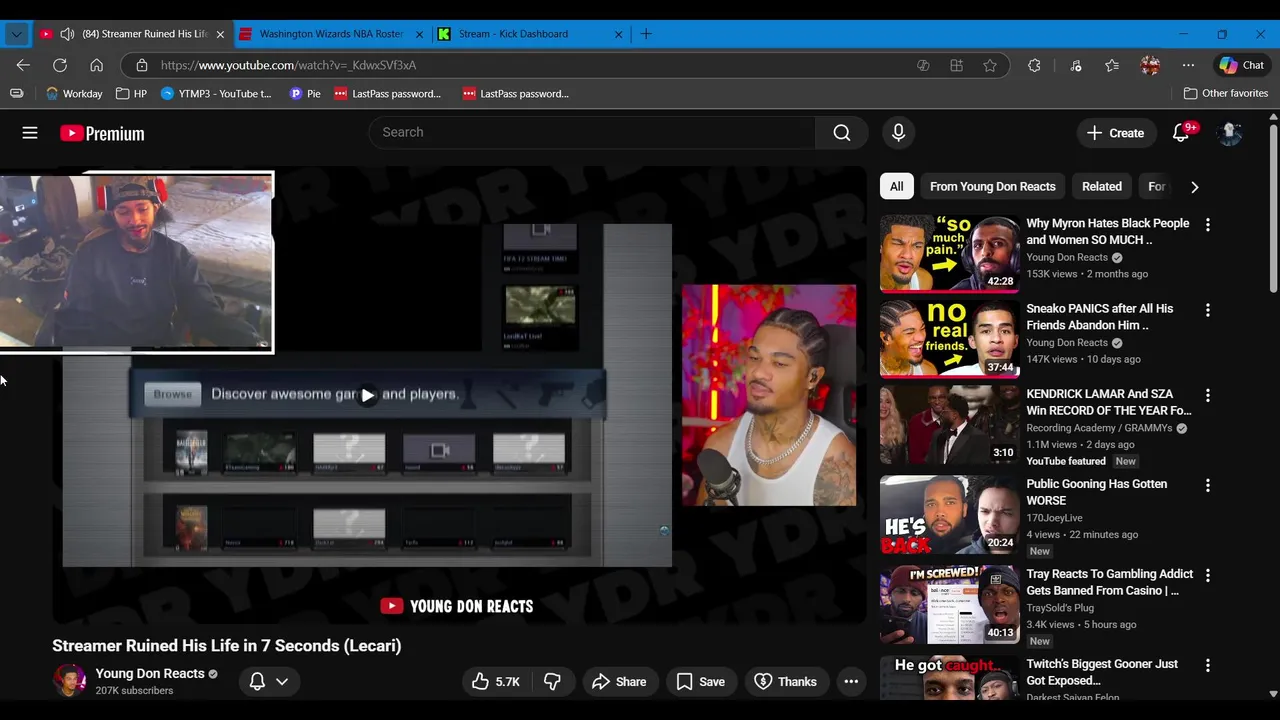
Task: Open YTMP3 YouTube bookmark
Action: pos(216,93)
